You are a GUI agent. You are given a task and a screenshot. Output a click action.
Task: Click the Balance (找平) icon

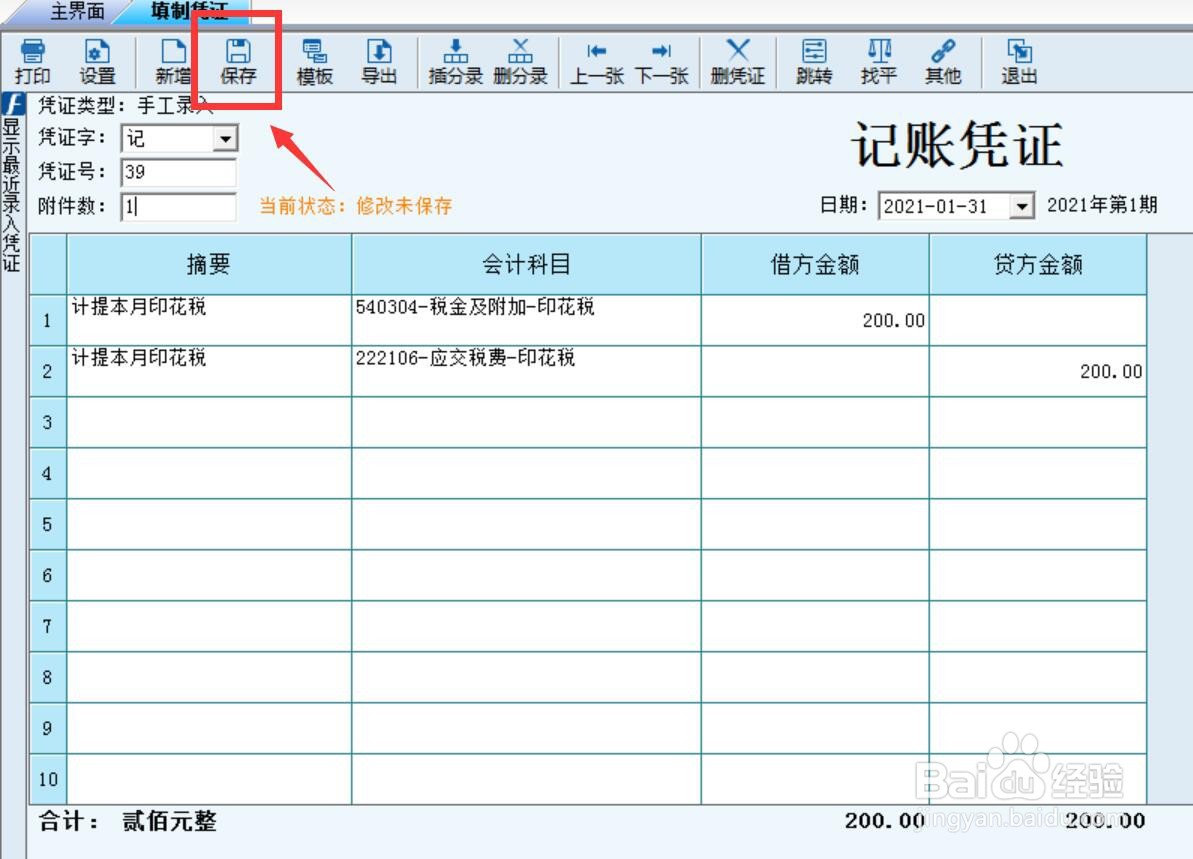879,62
